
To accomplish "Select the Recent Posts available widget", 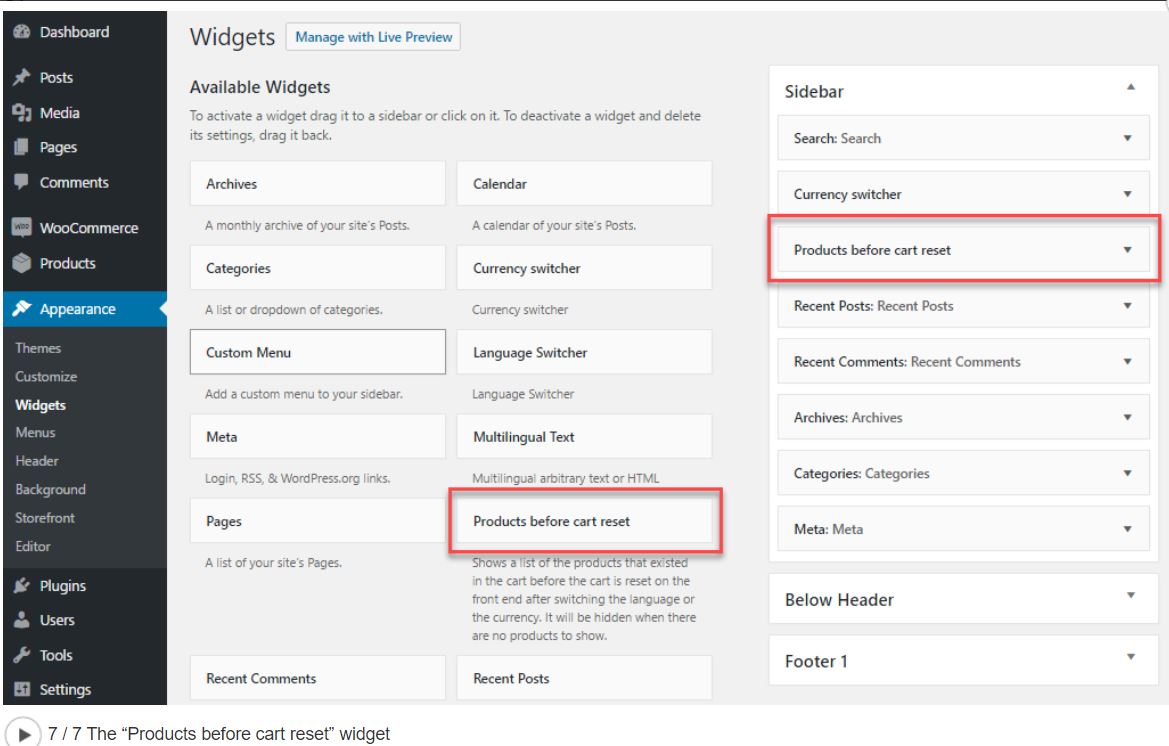I will (584, 677).
